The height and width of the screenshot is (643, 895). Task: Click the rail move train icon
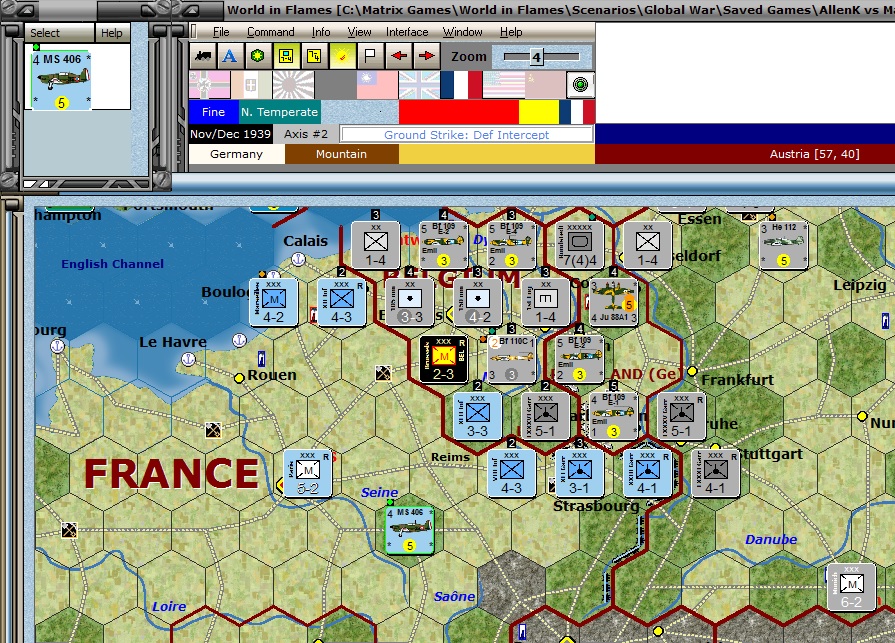point(203,56)
